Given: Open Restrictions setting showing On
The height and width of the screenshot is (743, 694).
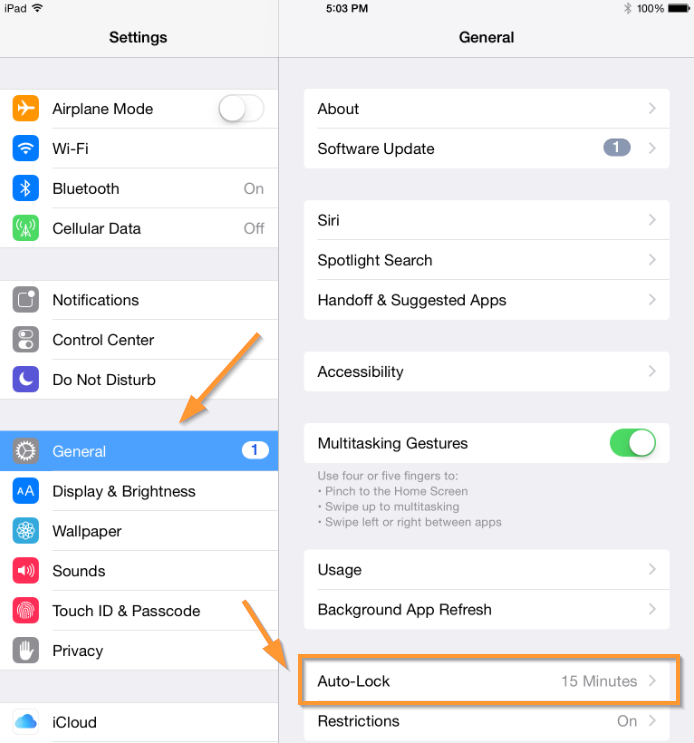Looking at the screenshot, I should click(487, 721).
